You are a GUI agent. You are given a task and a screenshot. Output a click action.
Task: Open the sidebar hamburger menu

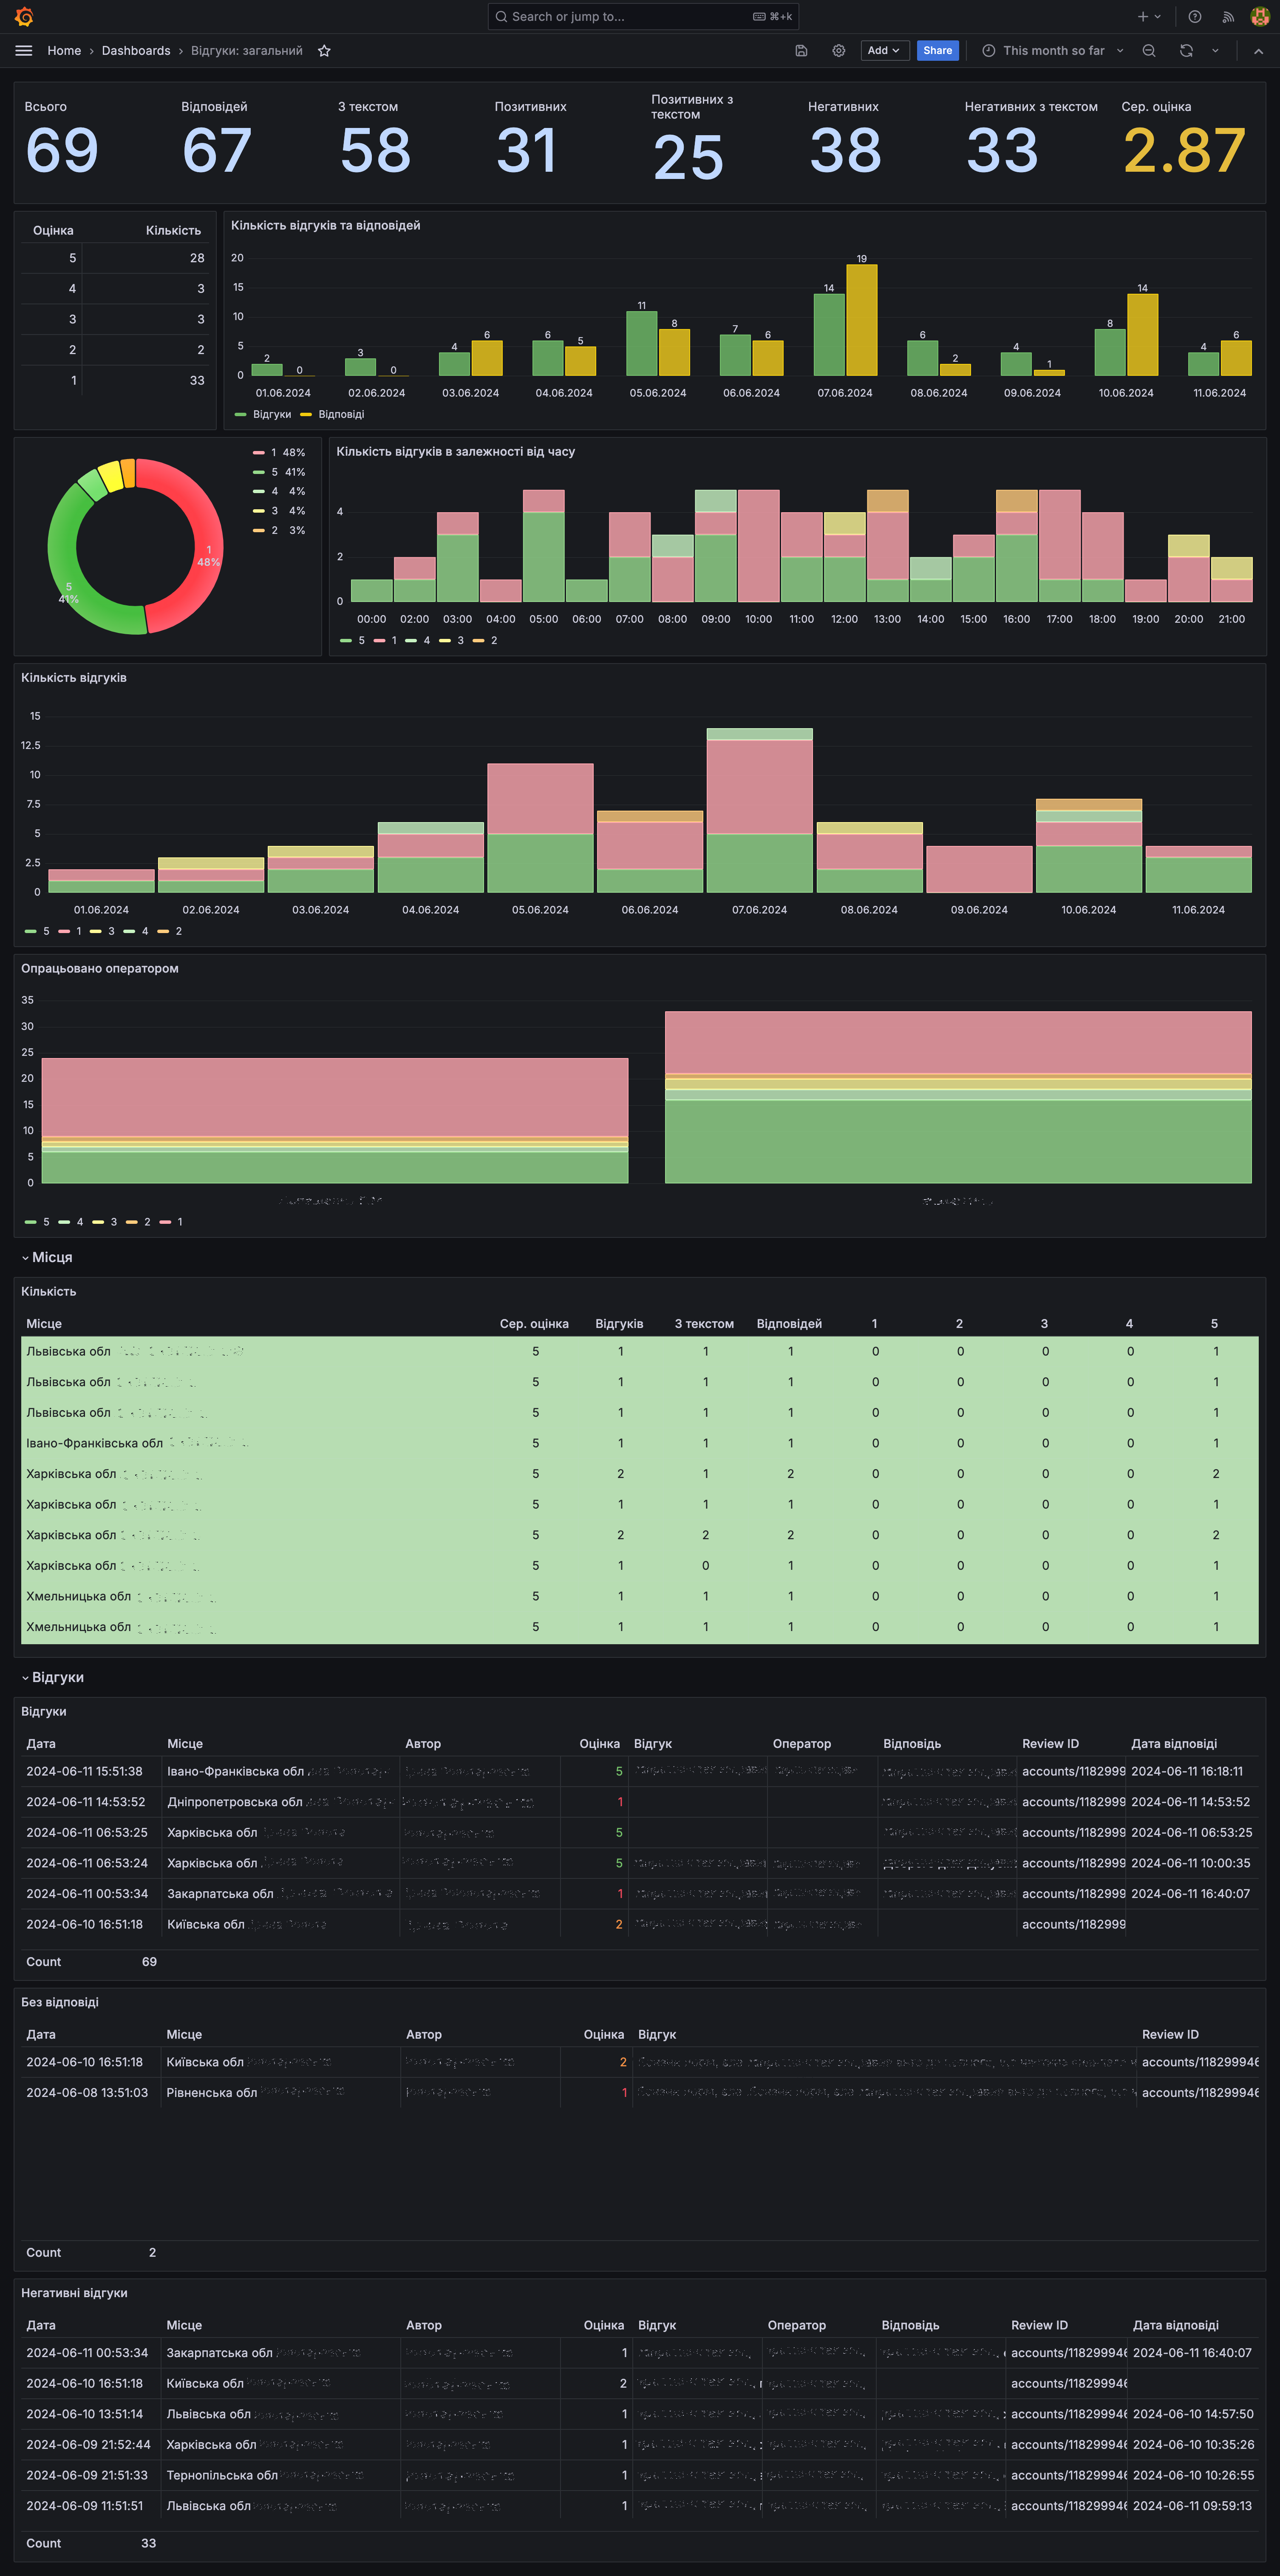point(24,51)
